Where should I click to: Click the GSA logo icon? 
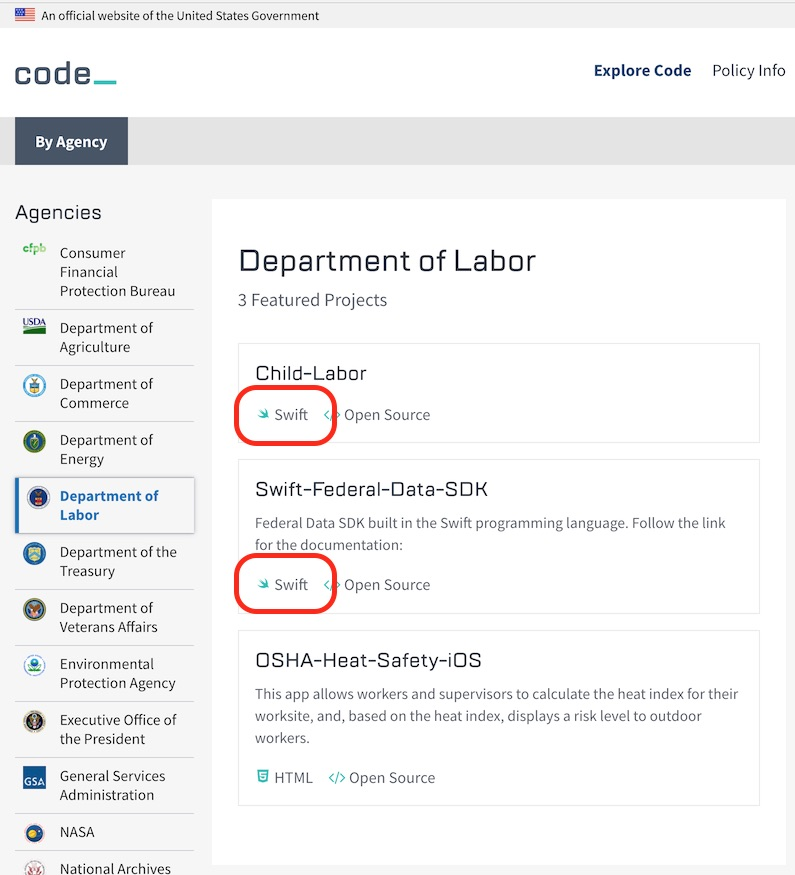(x=34, y=777)
